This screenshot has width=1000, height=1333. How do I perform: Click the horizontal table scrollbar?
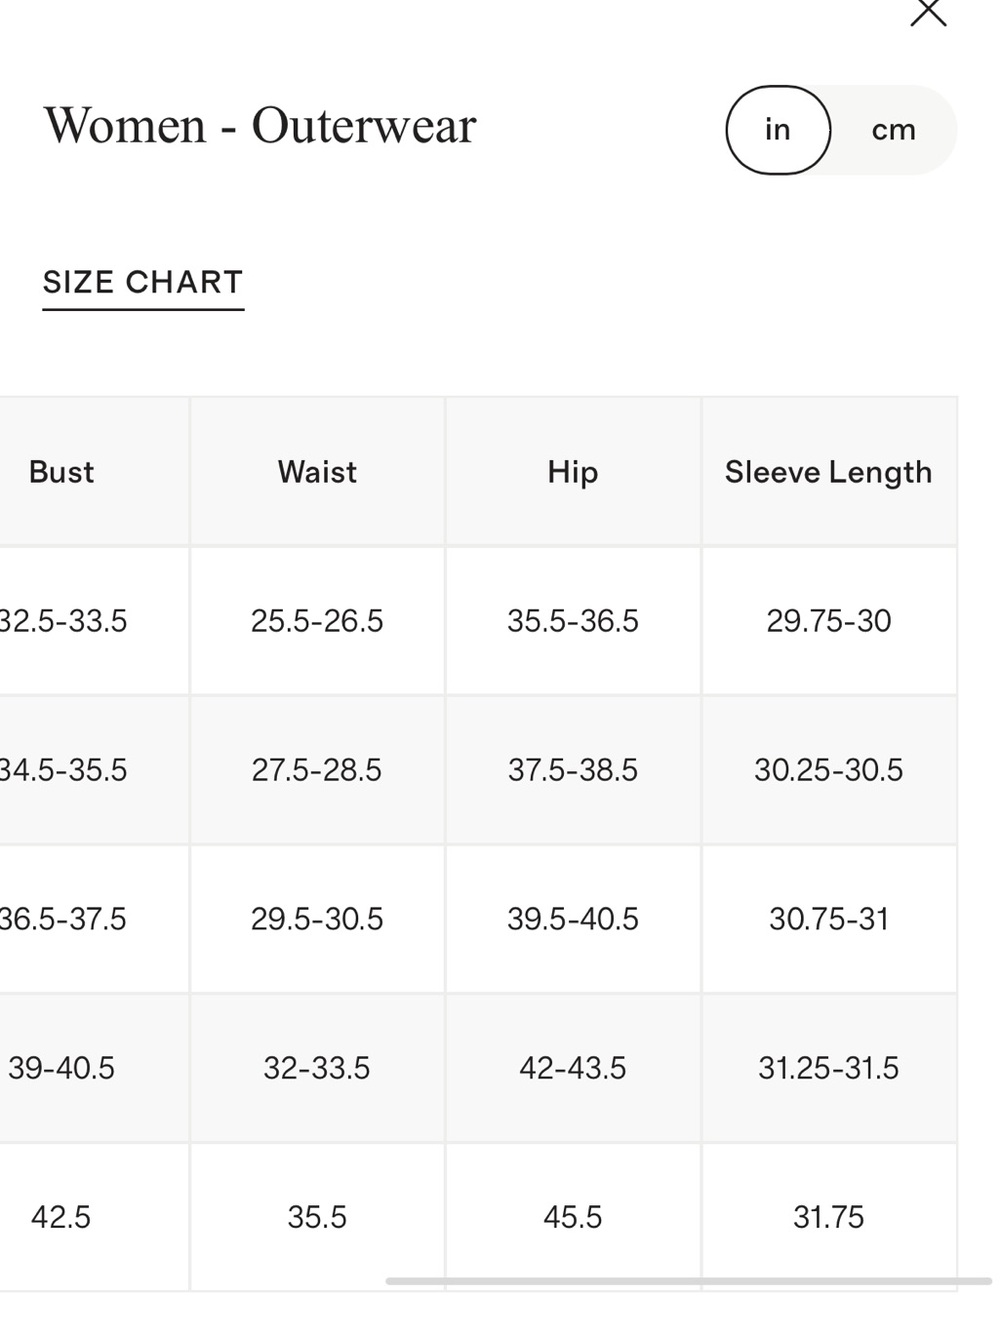688,1281
